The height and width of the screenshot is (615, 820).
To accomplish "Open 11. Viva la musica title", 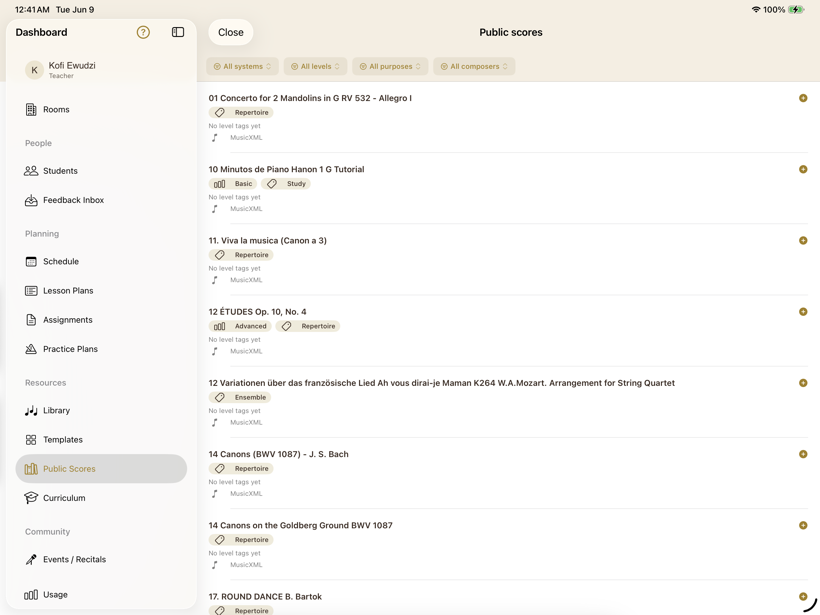I will click(268, 241).
